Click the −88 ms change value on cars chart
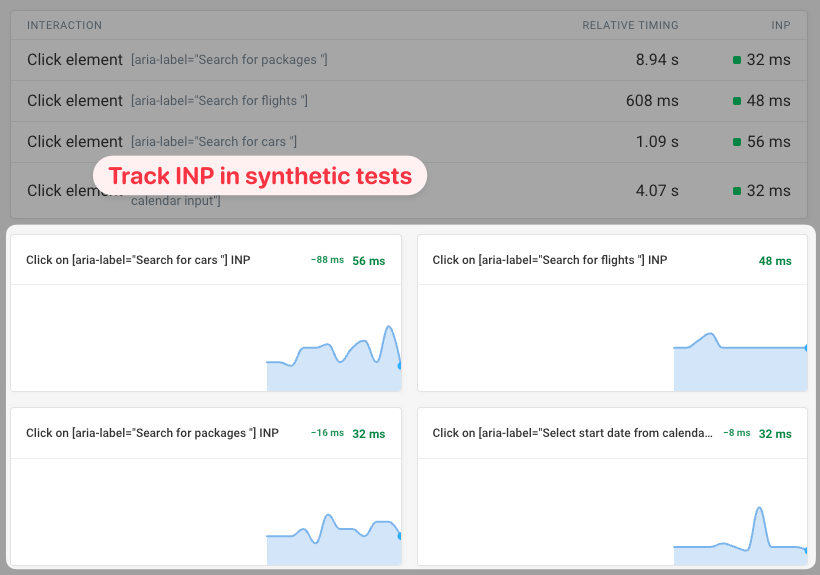Image resolution: width=820 pixels, height=575 pixels. tap(327, 260)
